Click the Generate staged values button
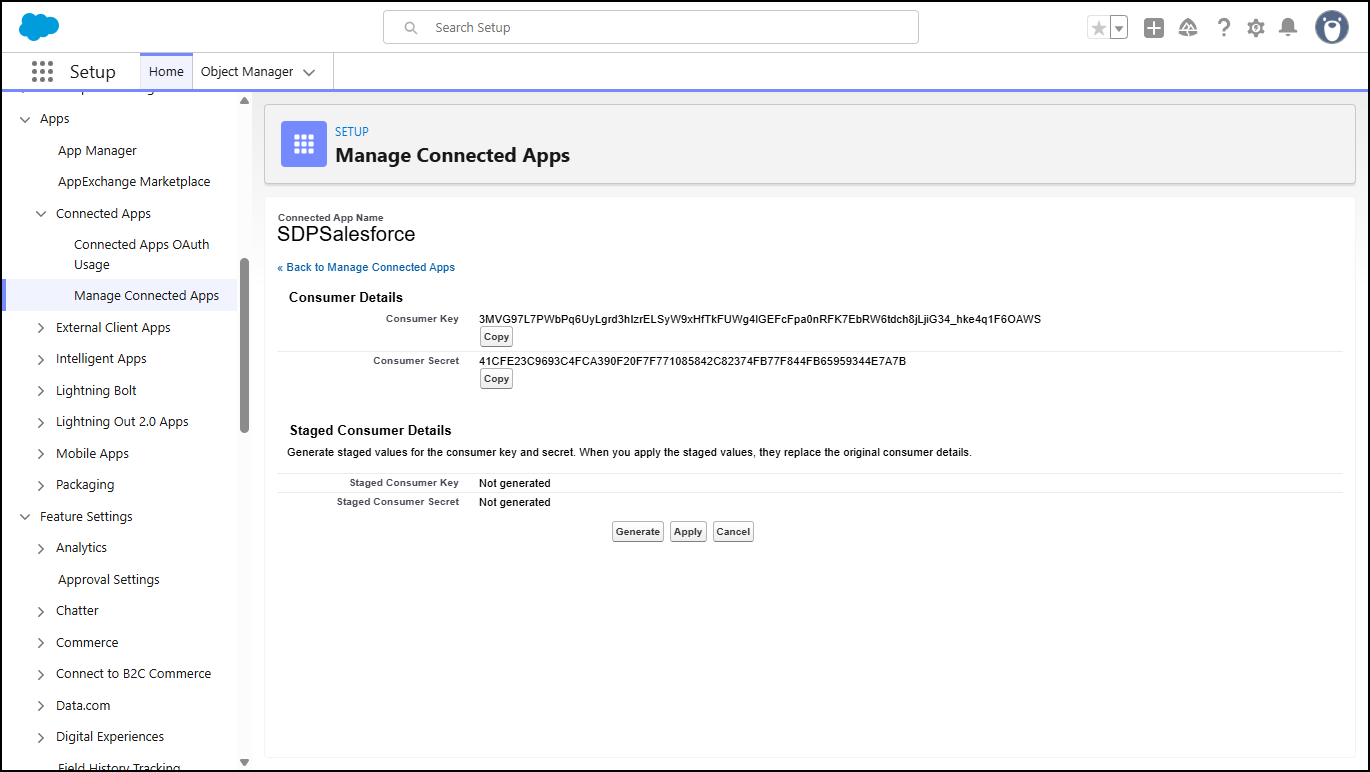1370x772 pixels. 637,532
